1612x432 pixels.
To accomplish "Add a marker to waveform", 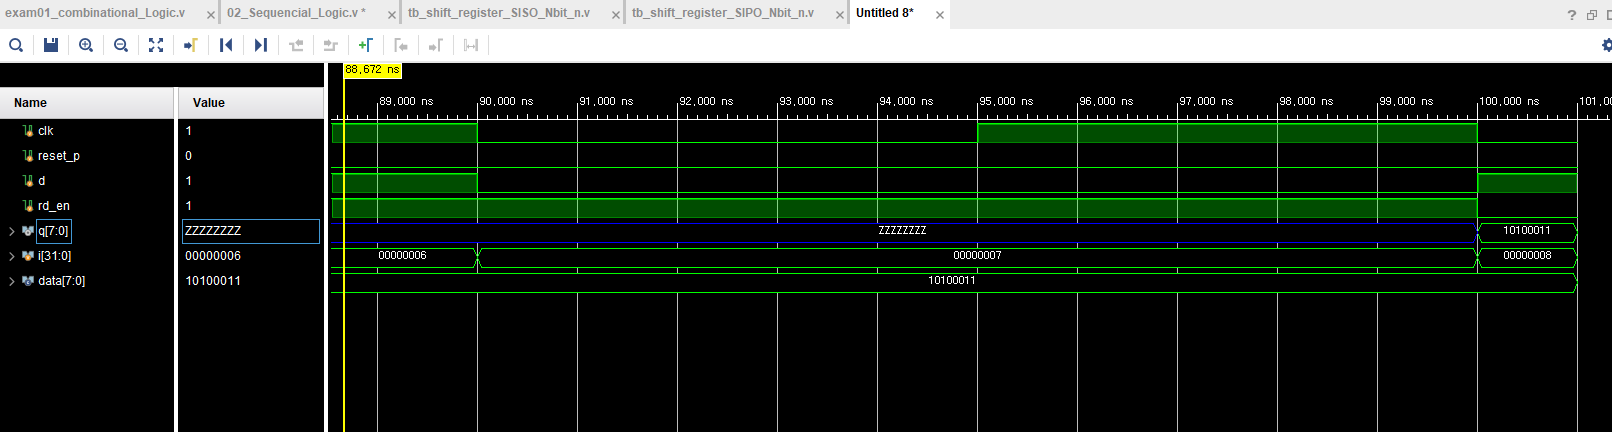I will (366, 45).
